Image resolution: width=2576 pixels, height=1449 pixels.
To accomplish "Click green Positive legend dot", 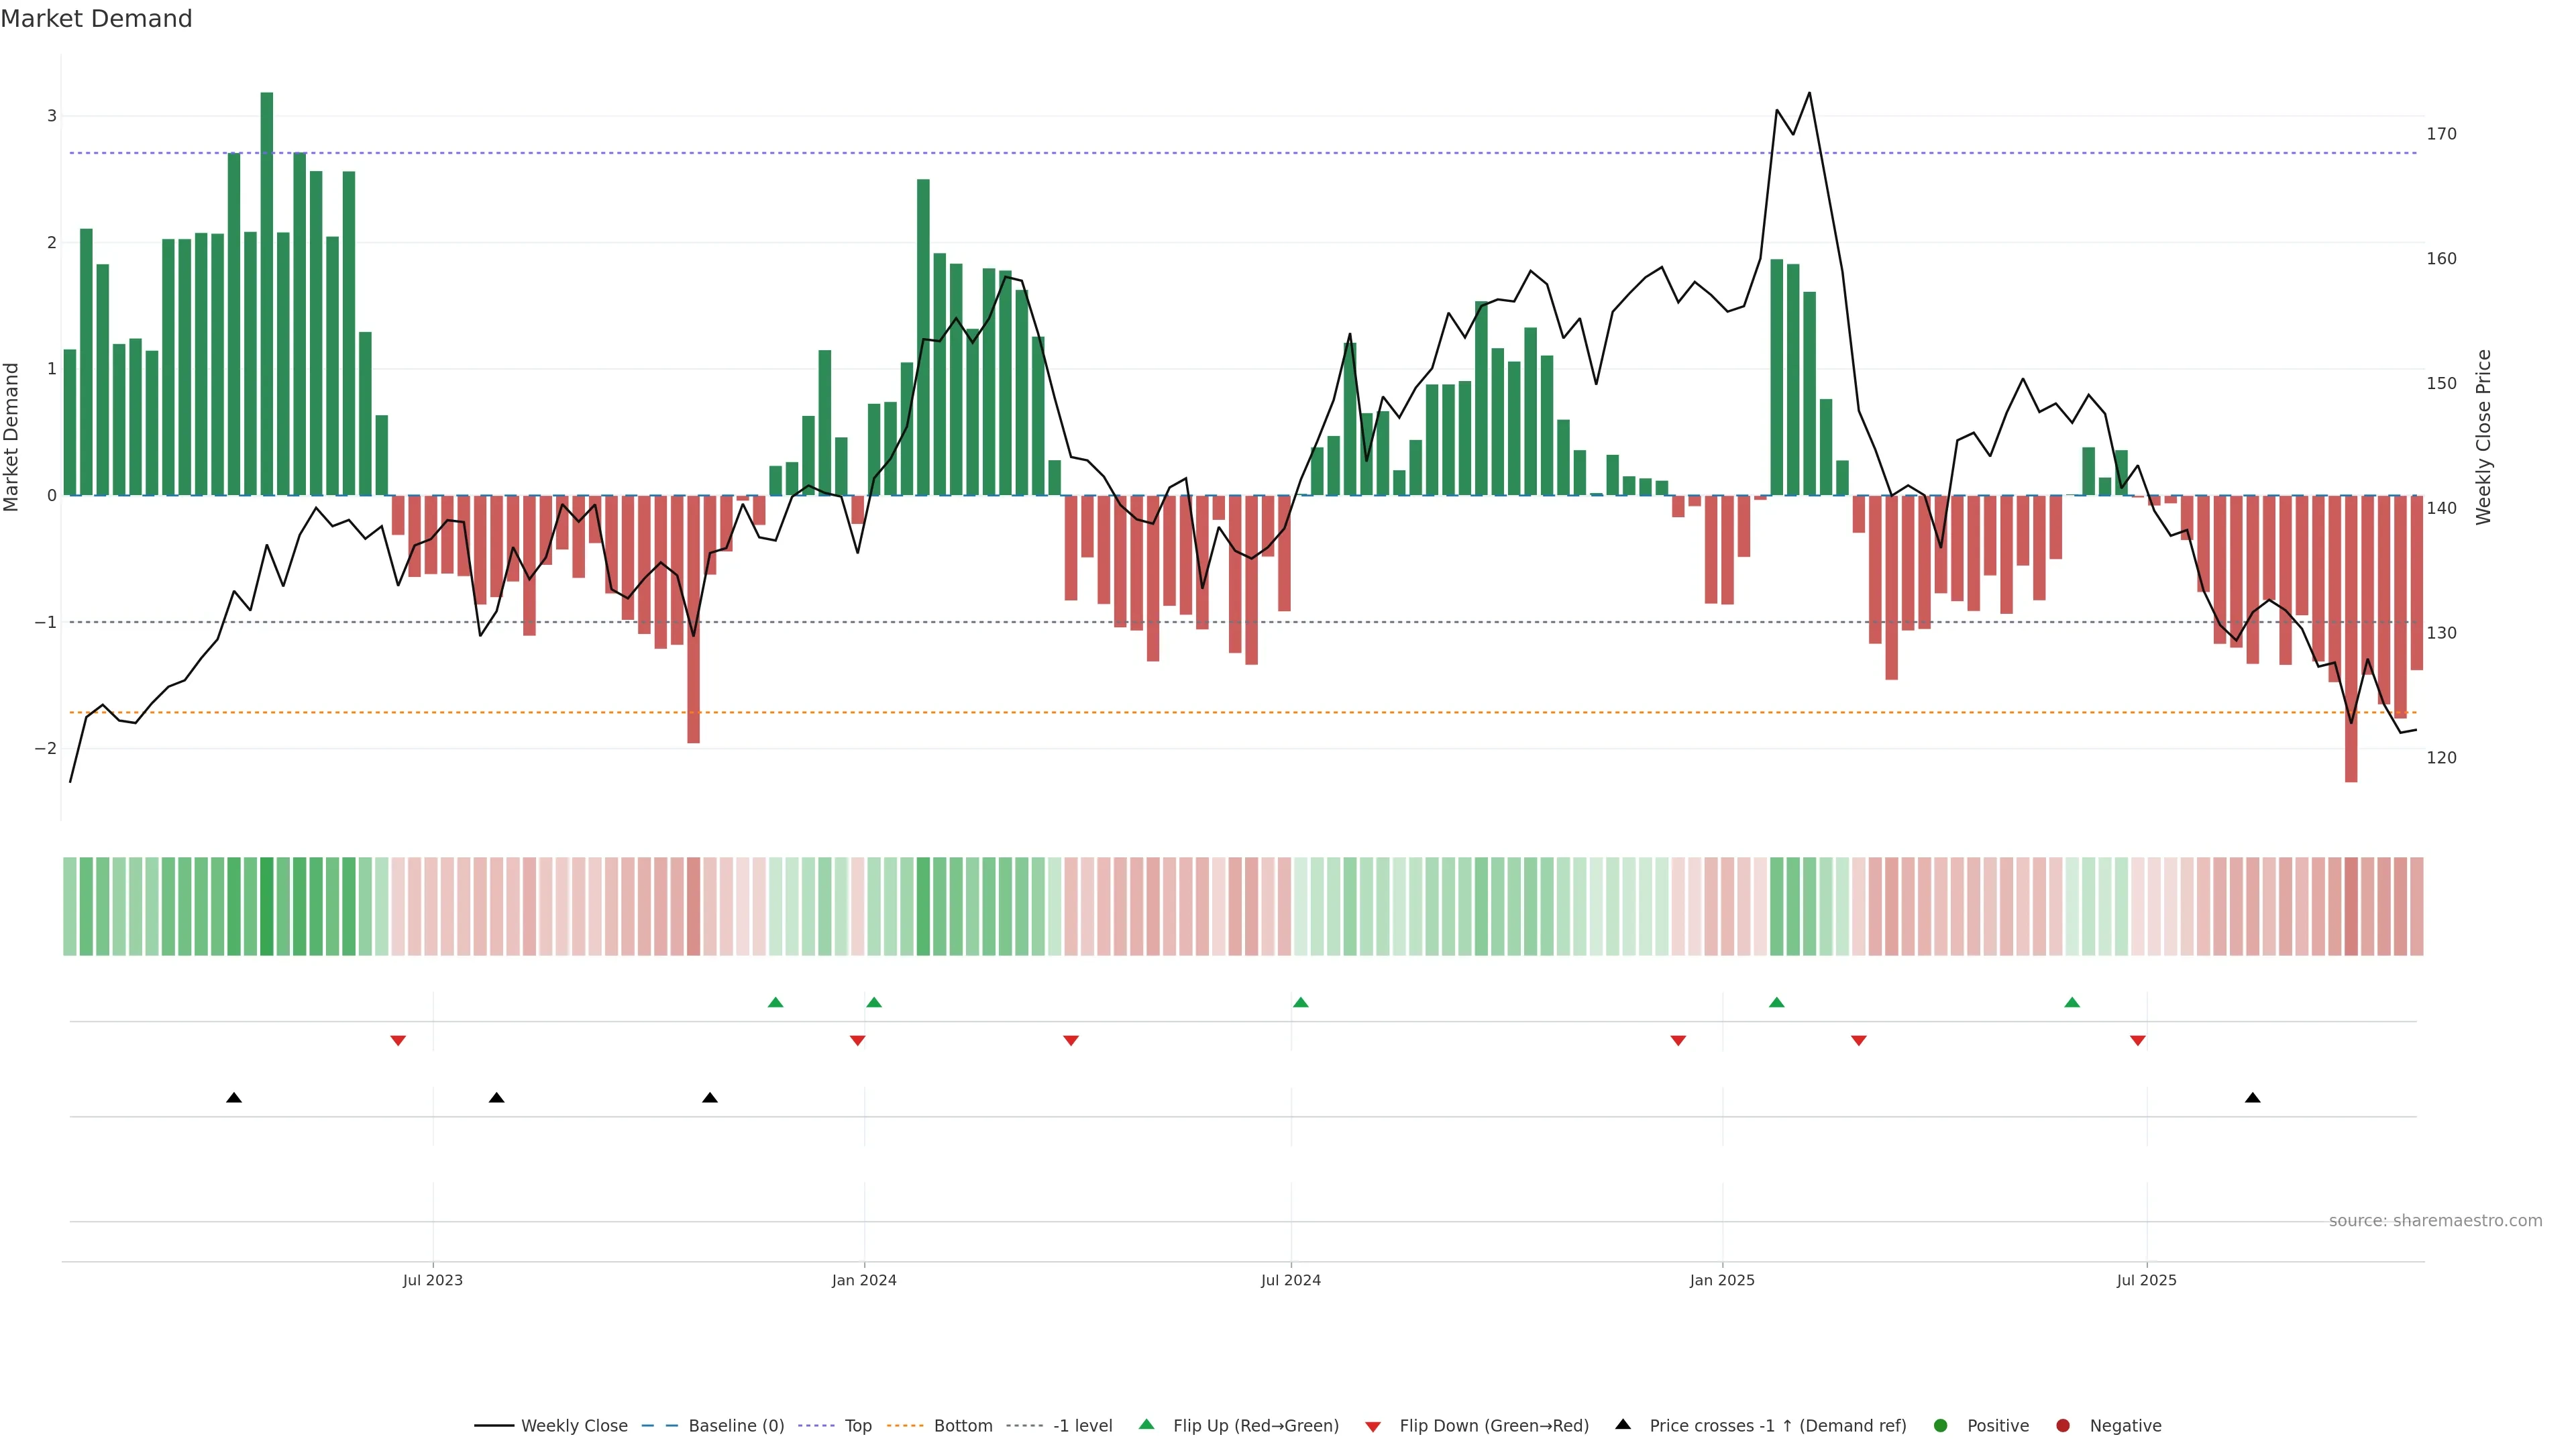I will [x=1941, y=1426].
